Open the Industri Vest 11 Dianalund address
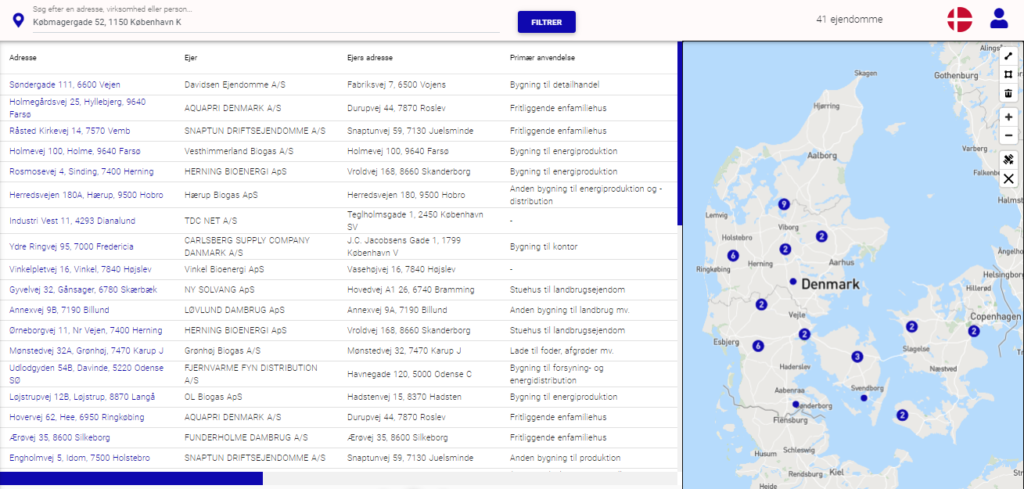Viewport: 1024px width, 489px height. (x=72, y=220)
